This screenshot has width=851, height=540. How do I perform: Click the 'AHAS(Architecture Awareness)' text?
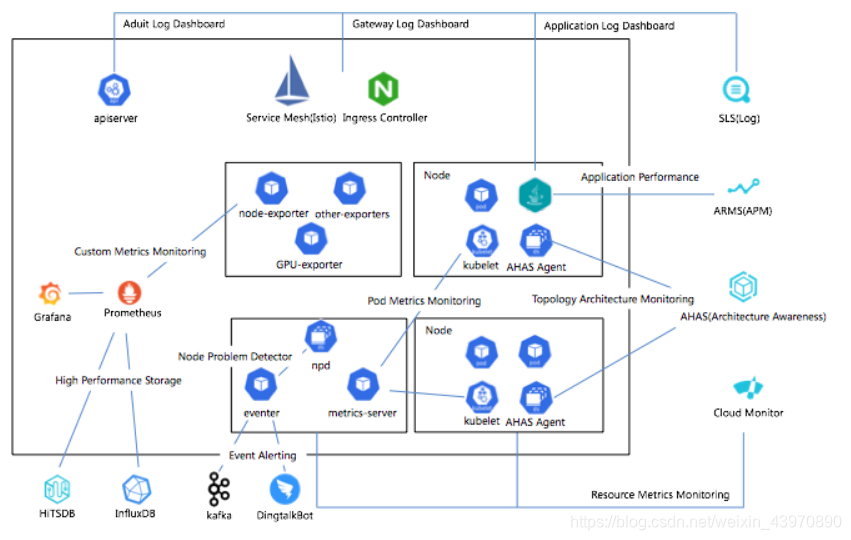pyautogui.click(x=753, y=316)
